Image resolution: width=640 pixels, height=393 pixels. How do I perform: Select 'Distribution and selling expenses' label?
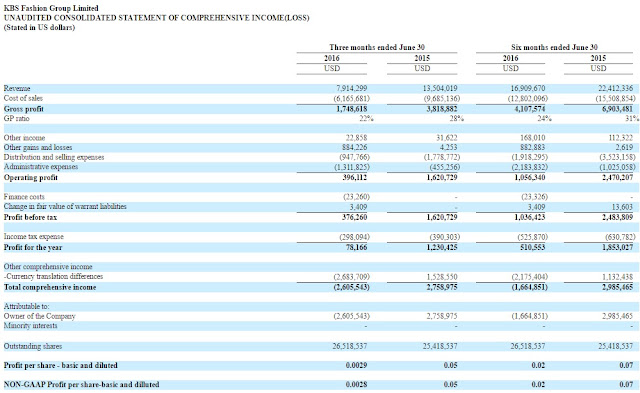tap(54, 157)
